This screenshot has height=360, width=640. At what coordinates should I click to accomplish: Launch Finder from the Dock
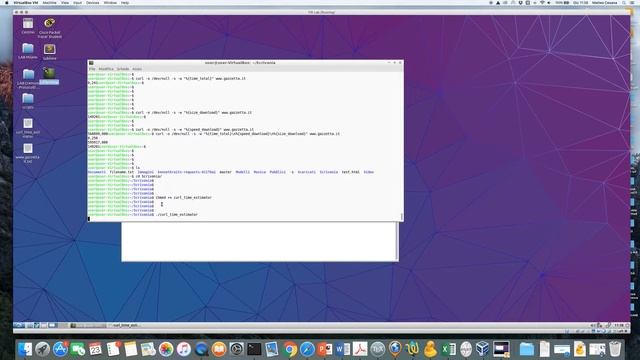(25, 349)
